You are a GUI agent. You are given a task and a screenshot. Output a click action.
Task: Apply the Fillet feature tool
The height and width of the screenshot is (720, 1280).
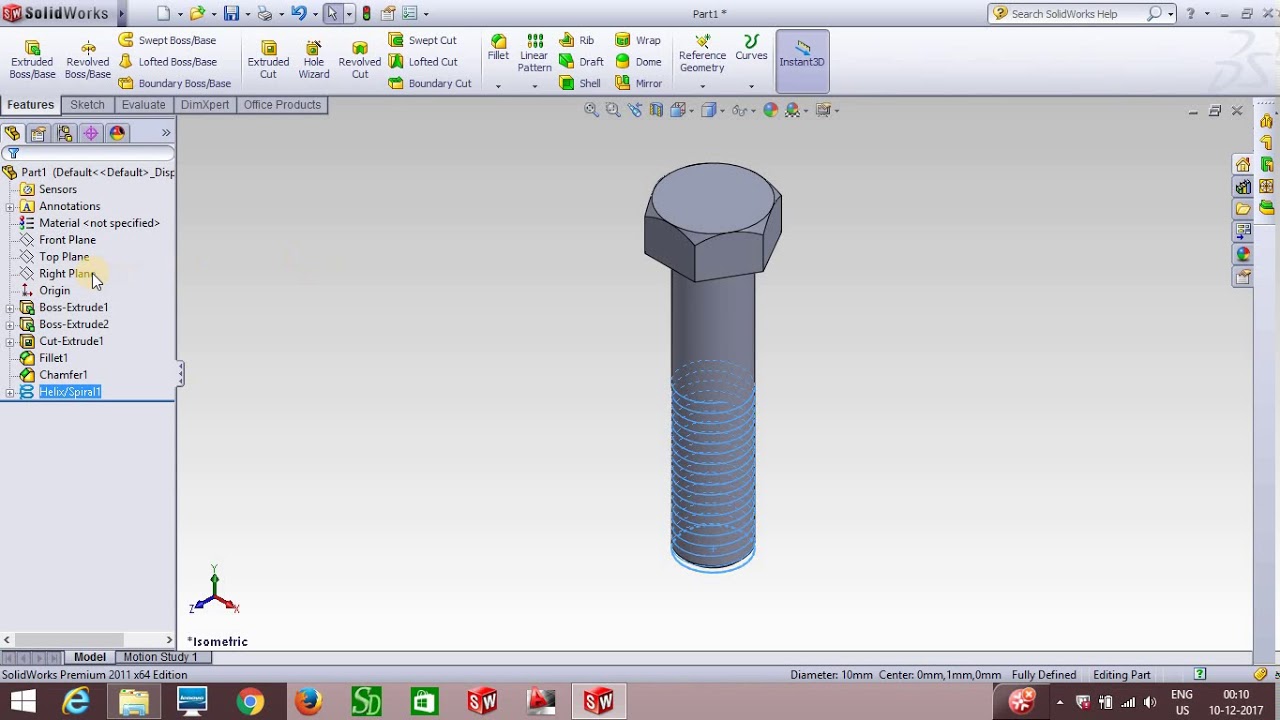[498, 48]
